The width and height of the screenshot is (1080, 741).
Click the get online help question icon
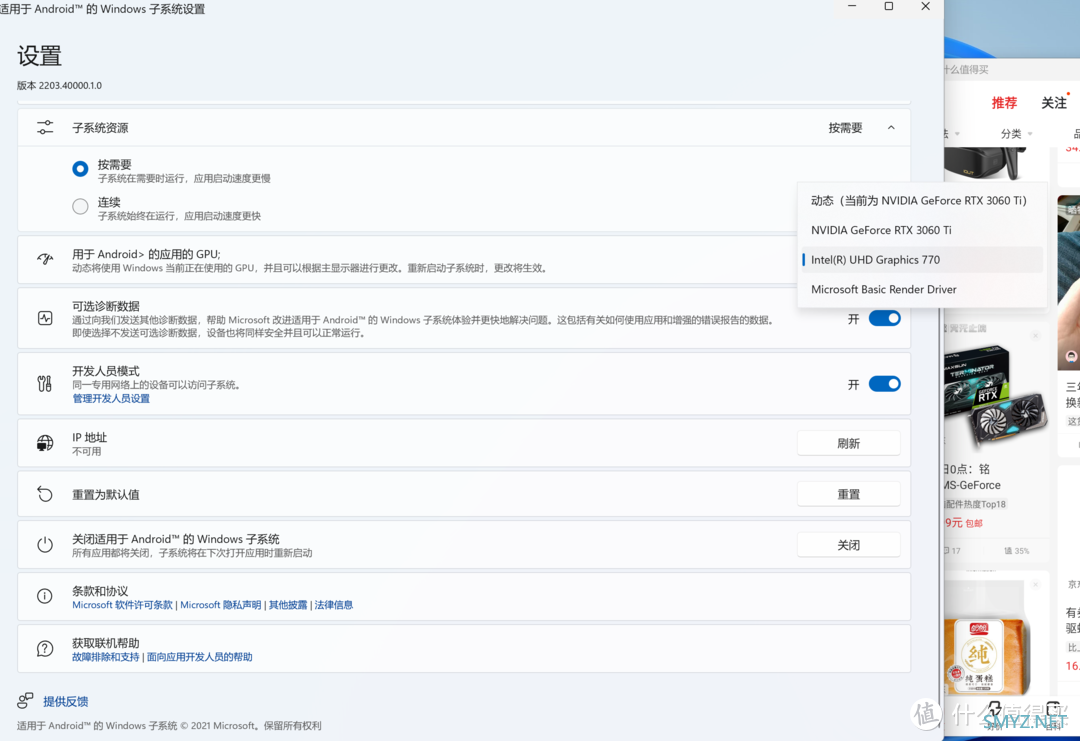(45, 649)
